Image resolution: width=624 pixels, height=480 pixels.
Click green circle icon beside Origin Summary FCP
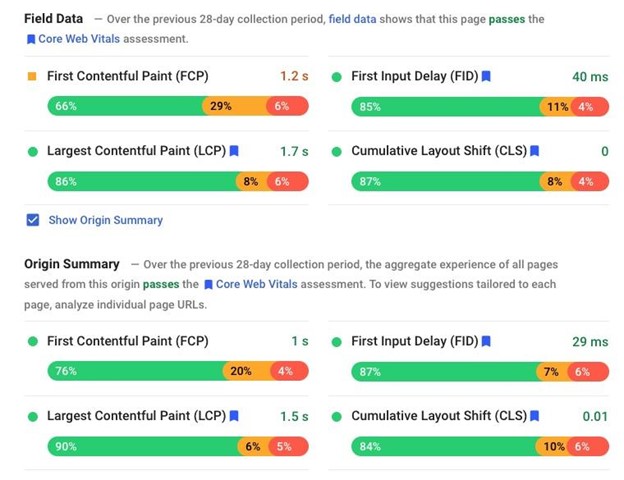32,342
